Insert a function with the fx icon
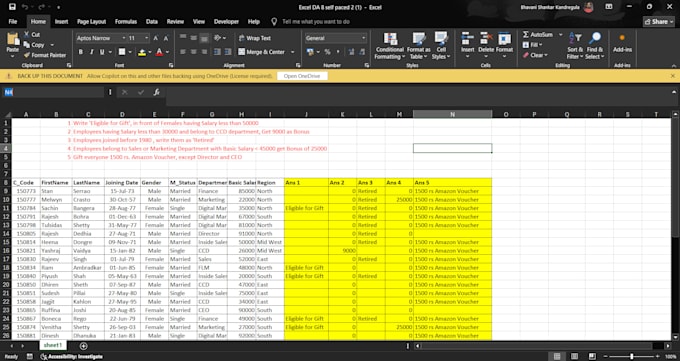680x361 pixels. (157, 92)
